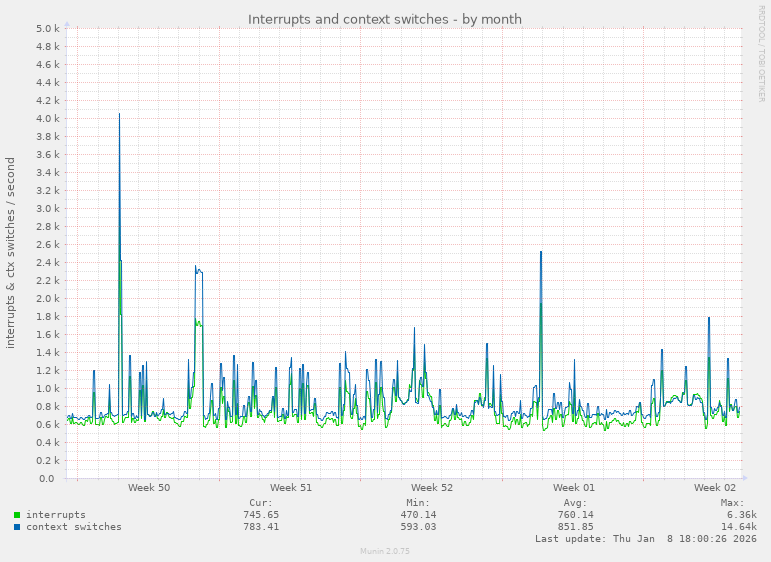Click the 'interrupts' legend label

tap(56, 515)
